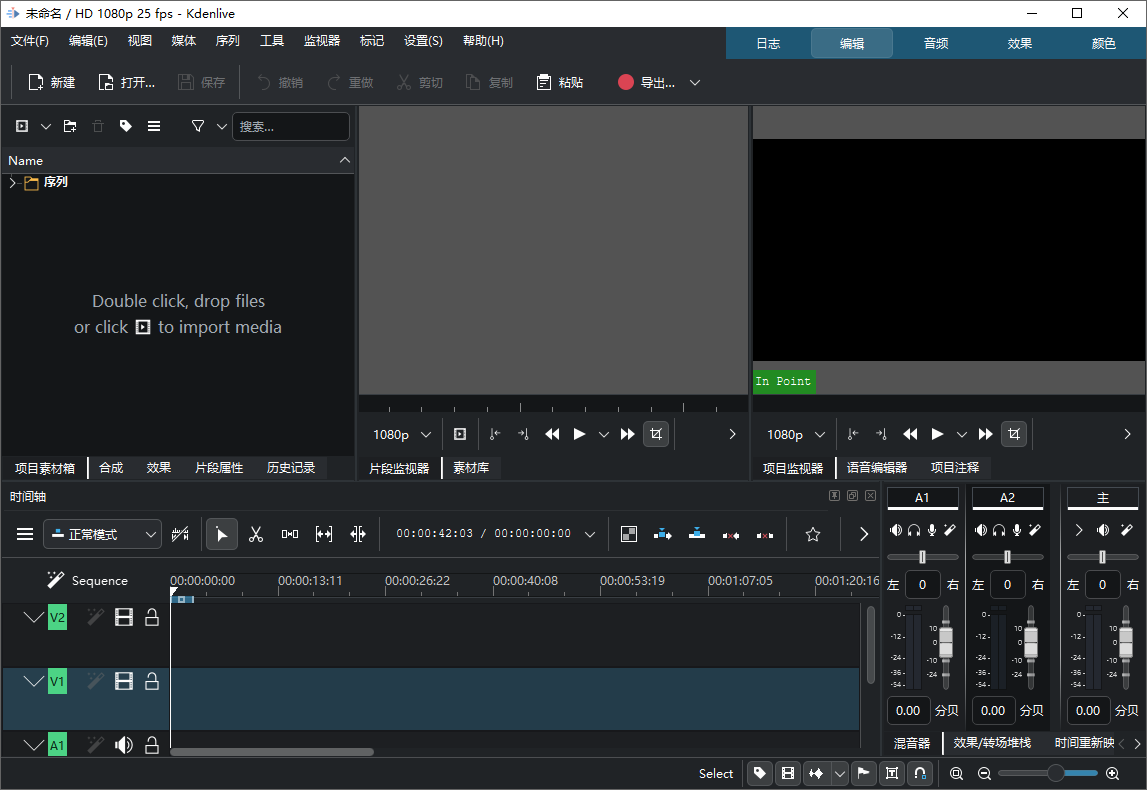The image size is (1147, 790).
Task: Open the timeline hamburger menu
Action: click(x=25, y=534)
